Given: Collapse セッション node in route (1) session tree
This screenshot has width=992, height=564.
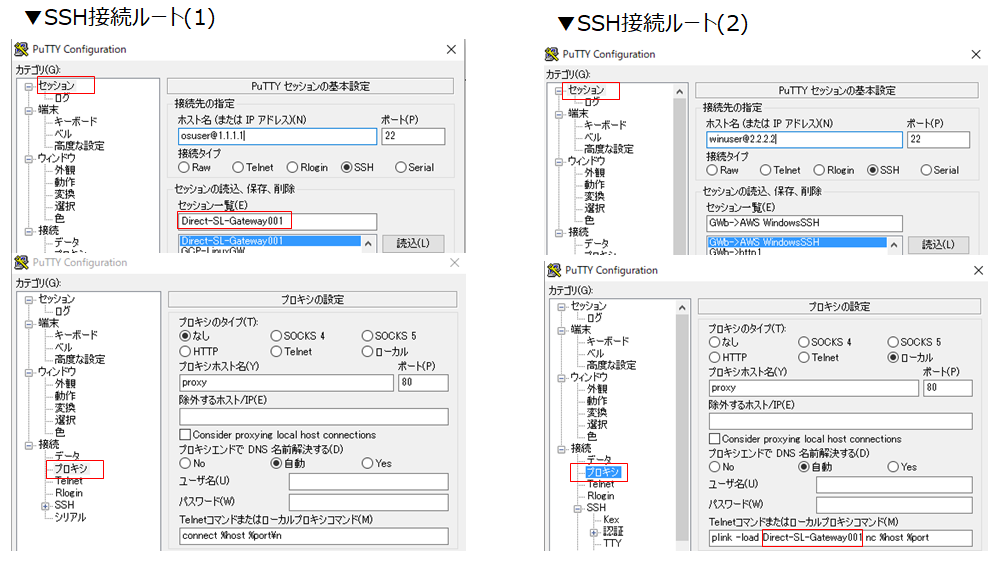Looking at the screenshot, I should coord(28,86).
